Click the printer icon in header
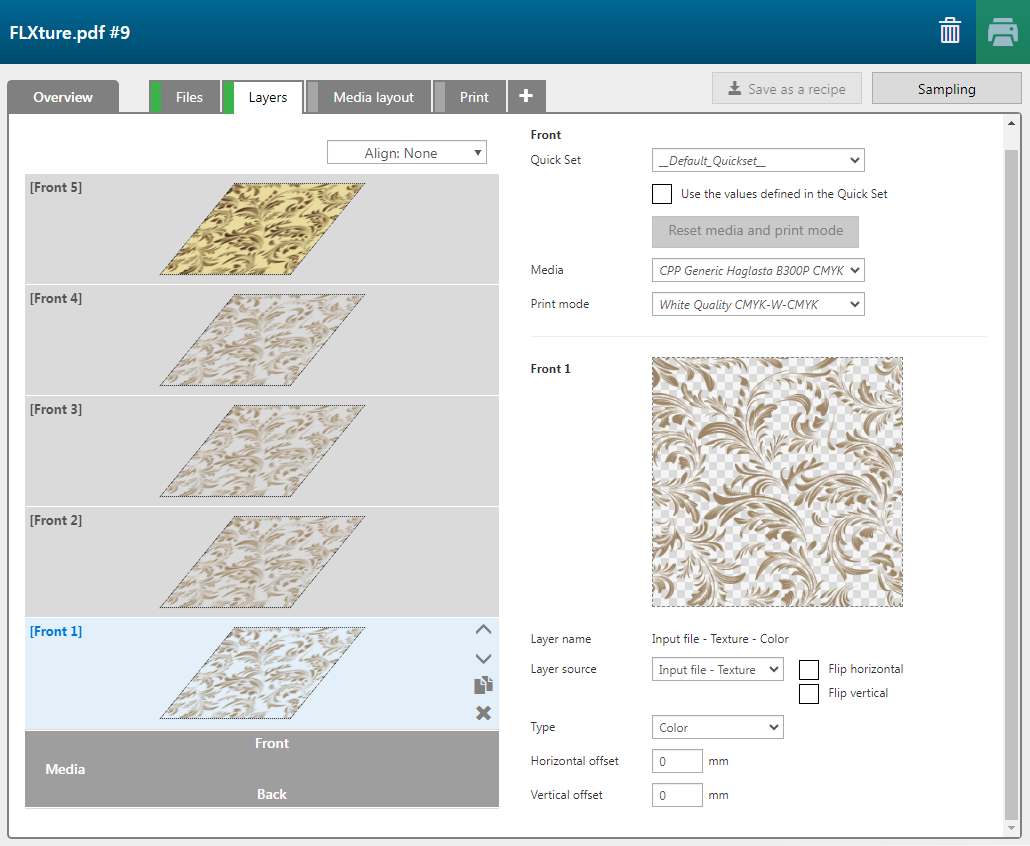 click(x=1002, y=32)
